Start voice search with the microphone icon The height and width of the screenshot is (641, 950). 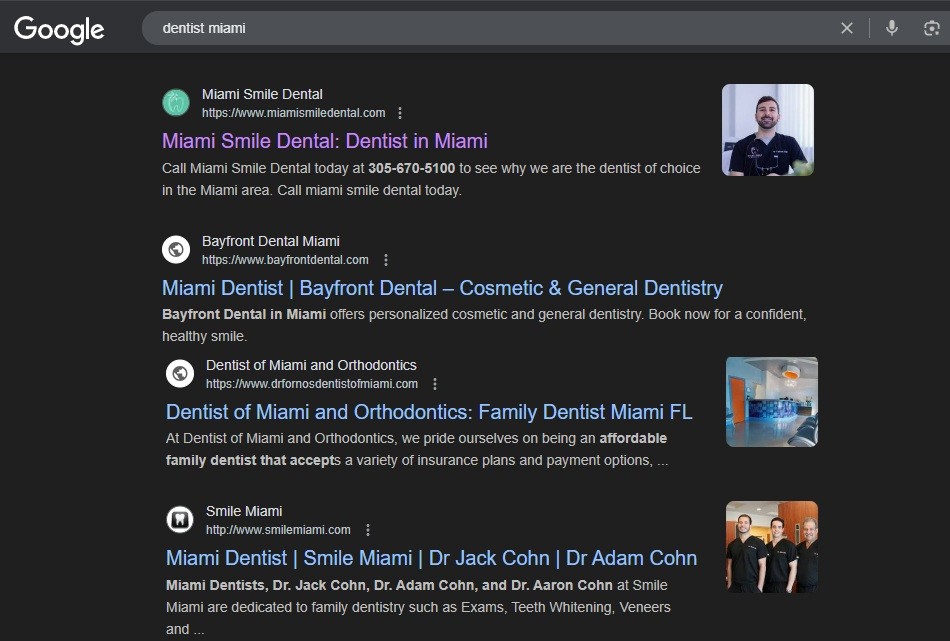(891, 28)
